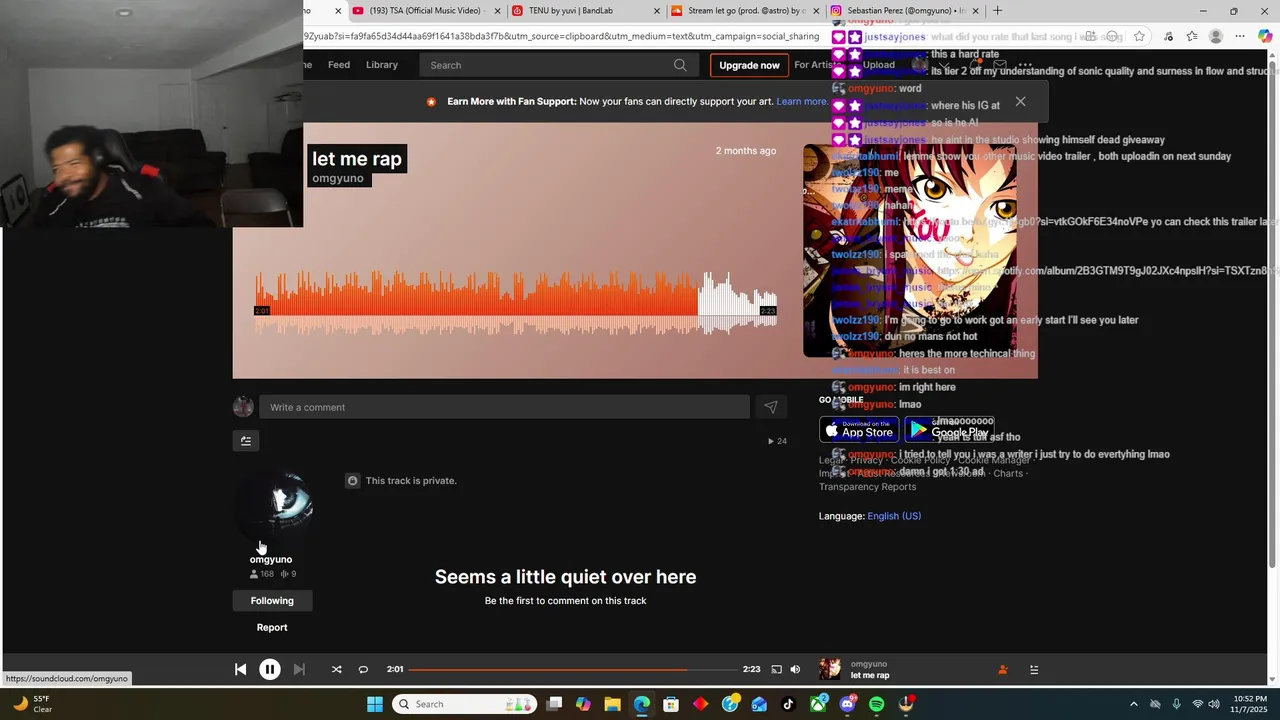Image resolution: width=1280 pixels, height=720 pixels.
Task: Open the tracklist icon below the comment box
Action: coord(246,440)
